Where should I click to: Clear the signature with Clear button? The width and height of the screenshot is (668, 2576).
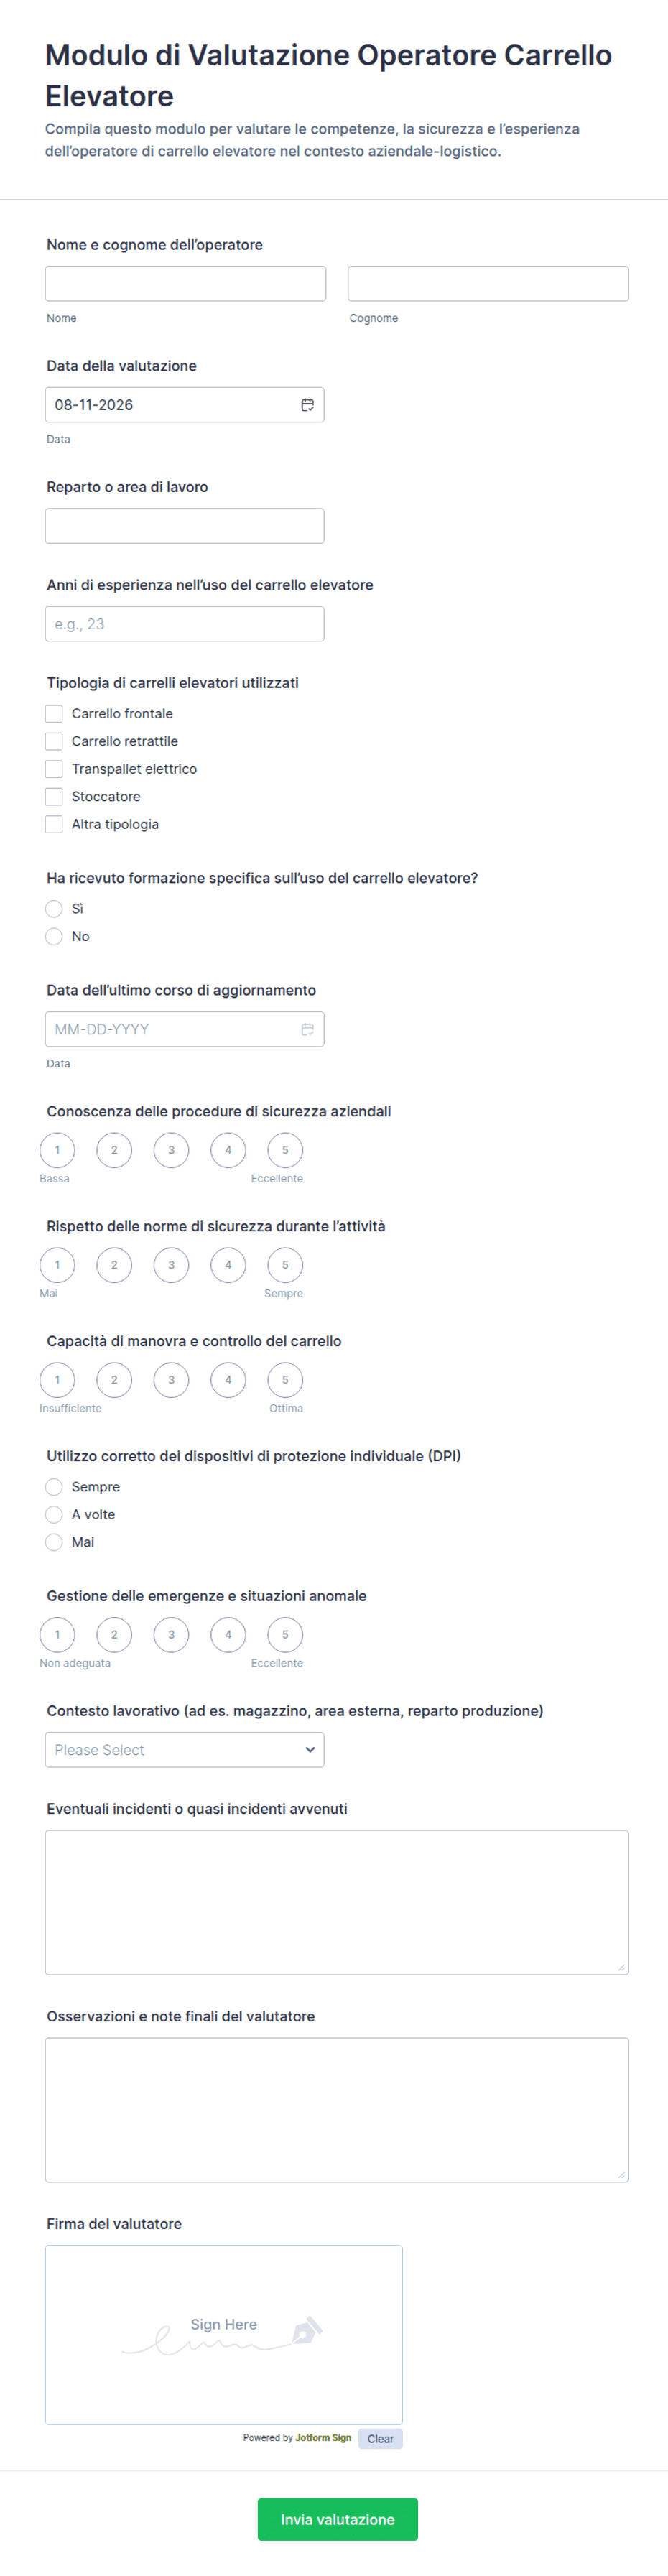pos(380,2439)
